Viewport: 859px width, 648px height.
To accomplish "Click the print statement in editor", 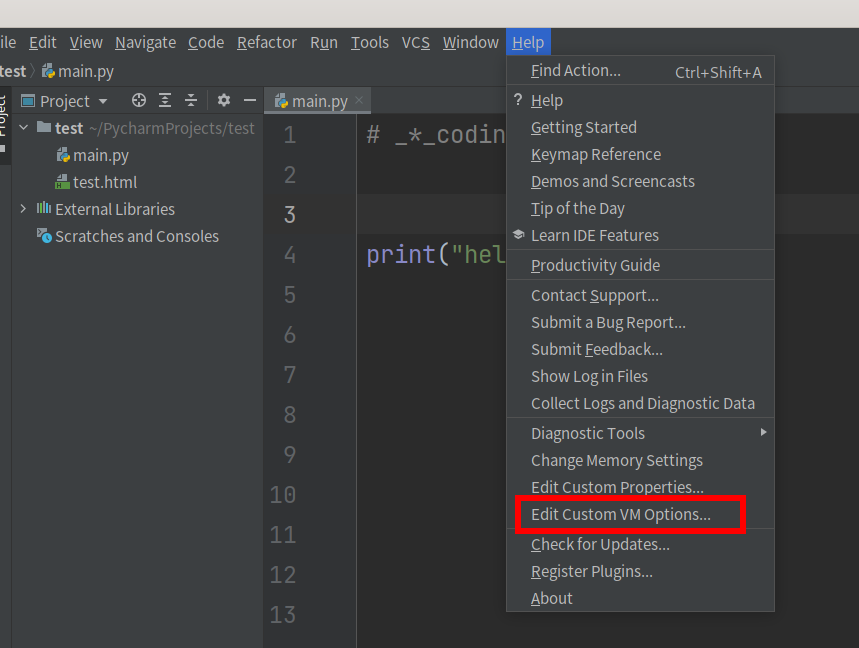I will coord(435,255).
